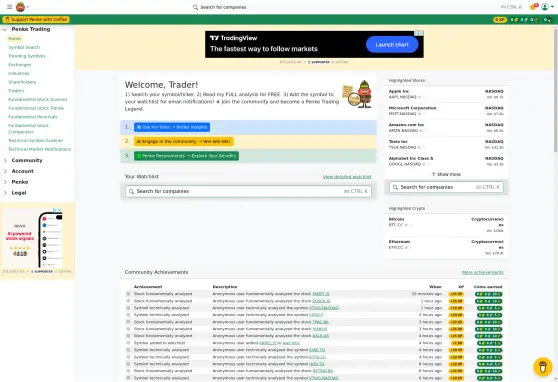Screen dimensions: 558x382
Task: Open the hamburger menu icon
Action: [10, 7]
